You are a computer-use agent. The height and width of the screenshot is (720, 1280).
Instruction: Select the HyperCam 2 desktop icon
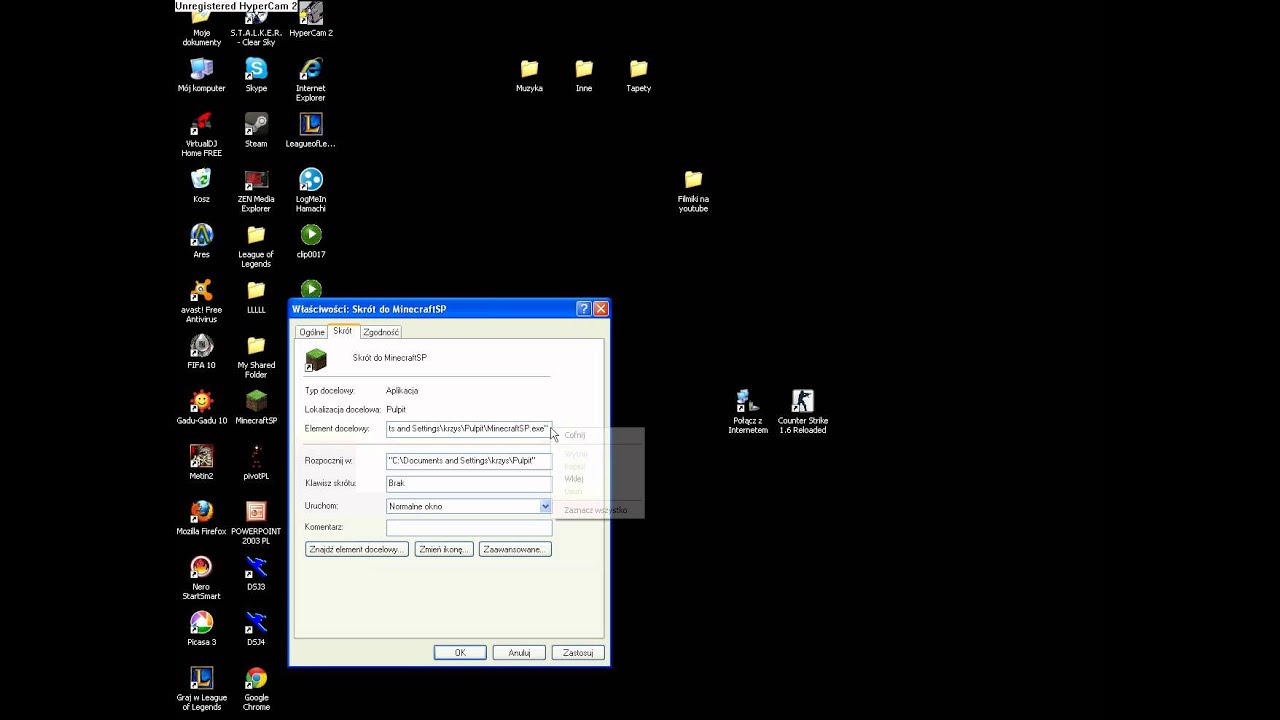click(x=311, y=22)
